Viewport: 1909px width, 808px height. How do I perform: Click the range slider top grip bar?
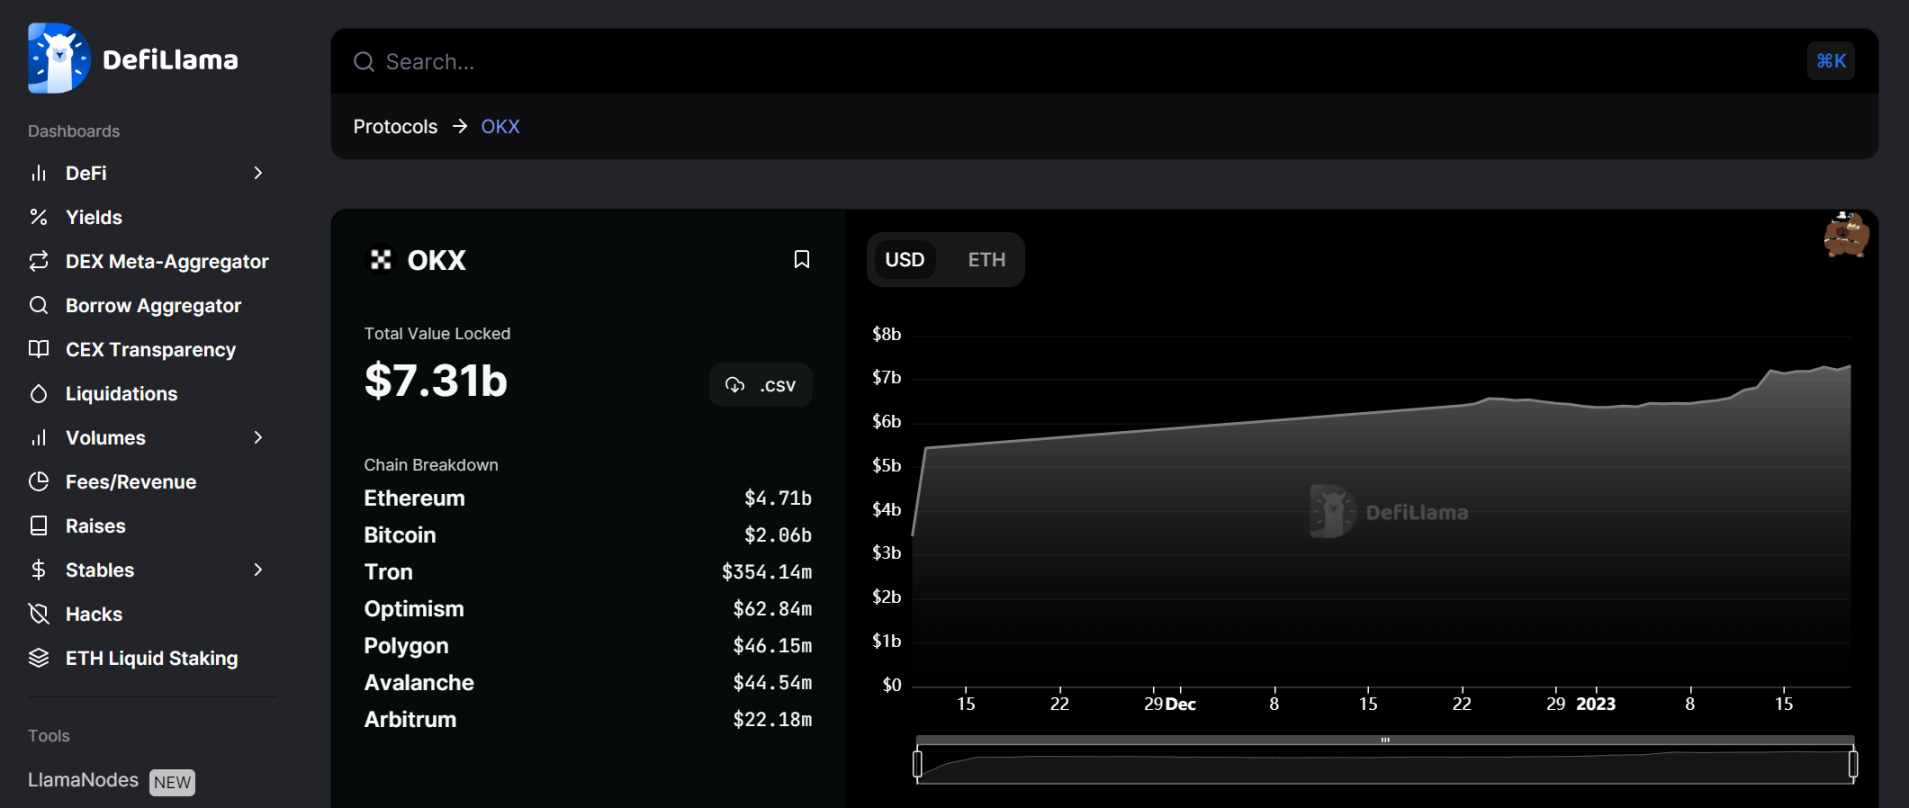coord(1385,740)
